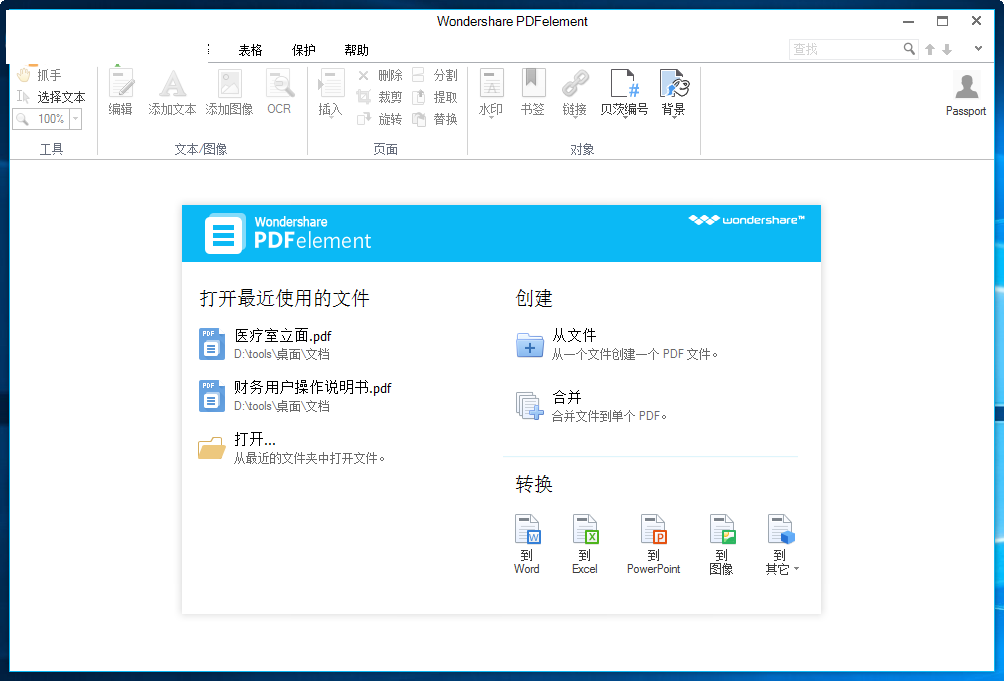Open the Background (背景) tool
The height and width of the screenshot is (681, 1004).
[x=674, y=93]
